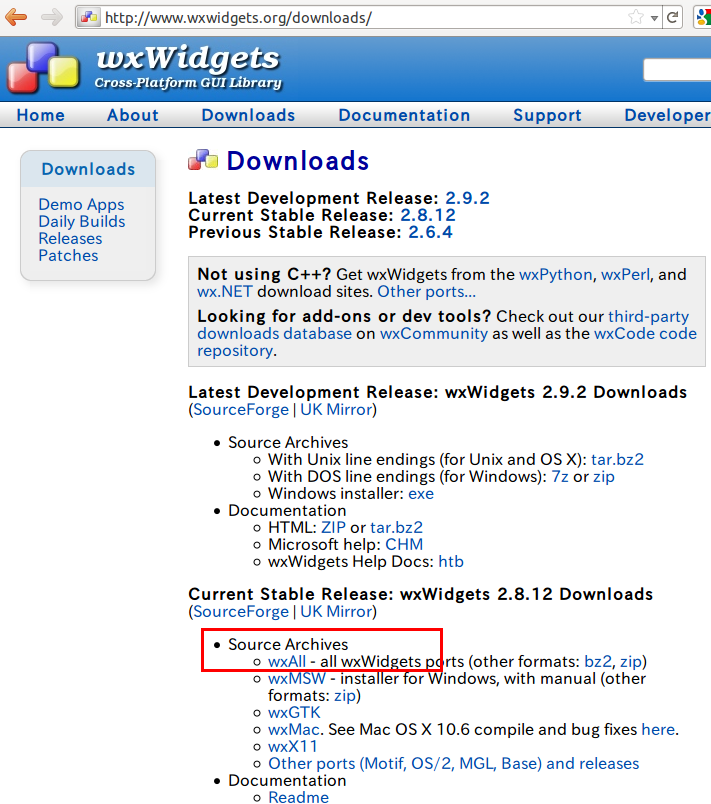Download HTML documentation tar.bz2

point(396,527)
